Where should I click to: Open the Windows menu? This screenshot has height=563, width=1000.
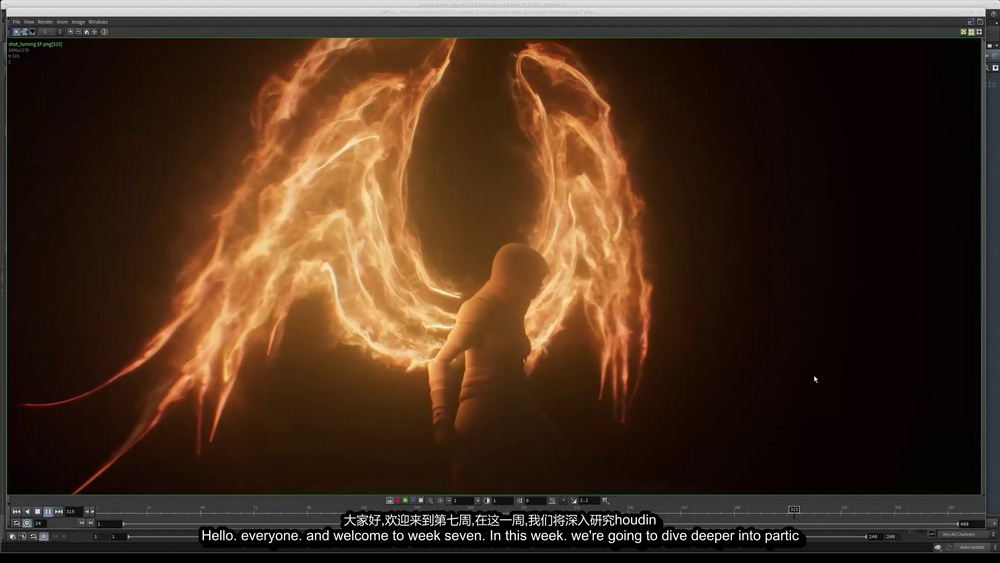point(98,22)
